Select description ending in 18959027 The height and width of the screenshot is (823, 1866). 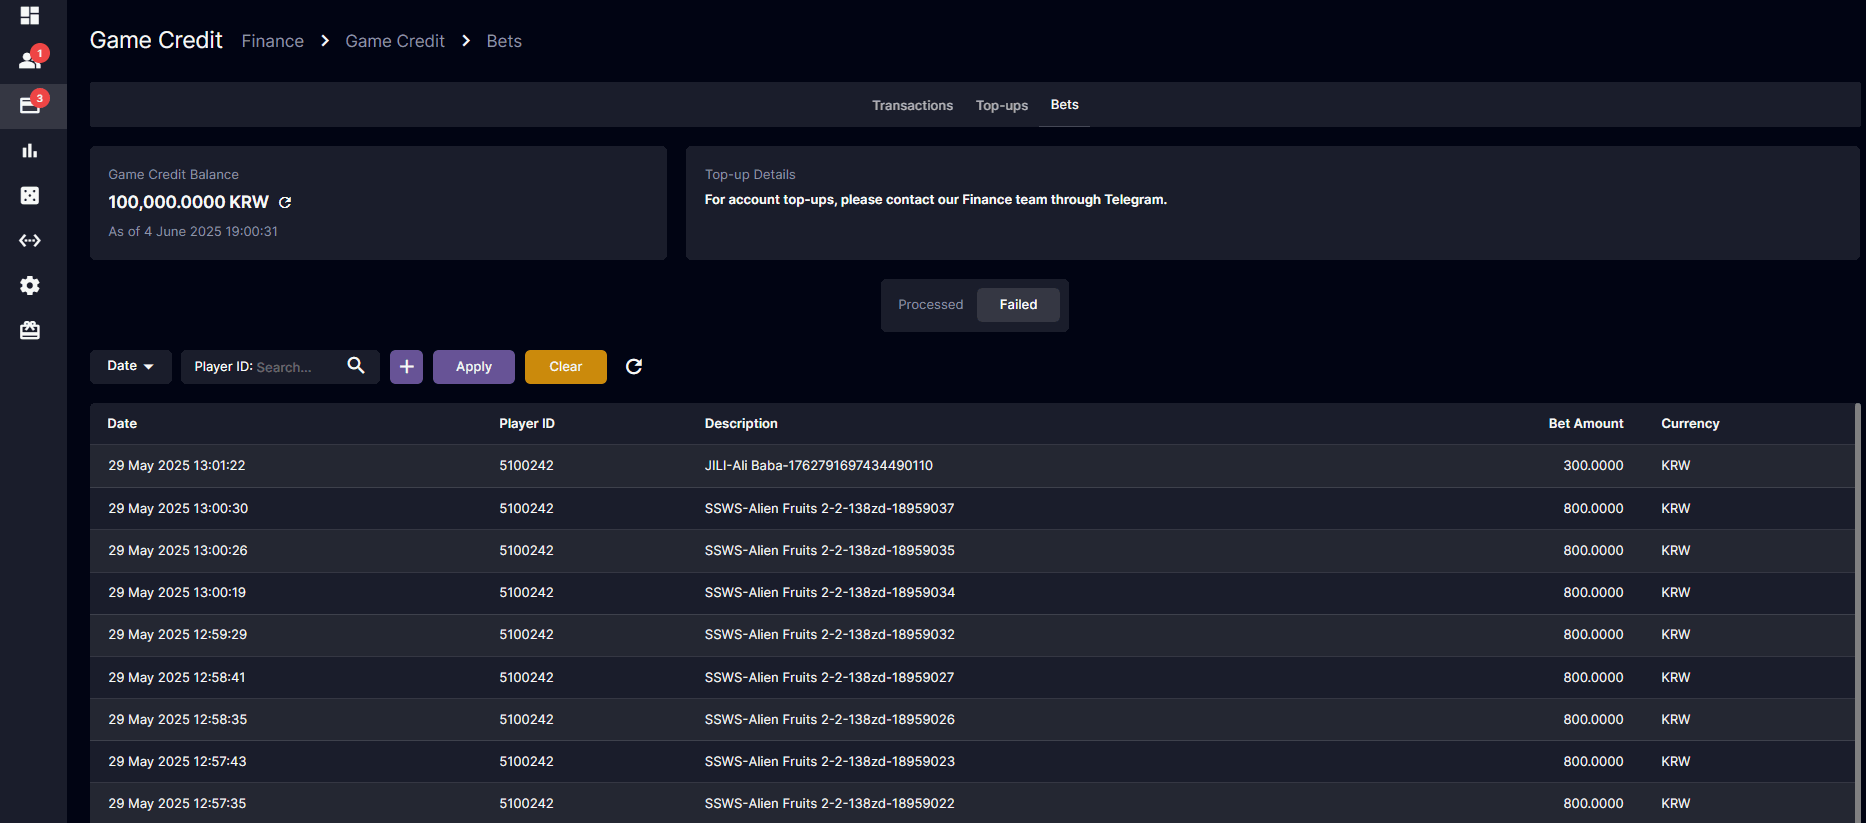click(x=830, y=678)
